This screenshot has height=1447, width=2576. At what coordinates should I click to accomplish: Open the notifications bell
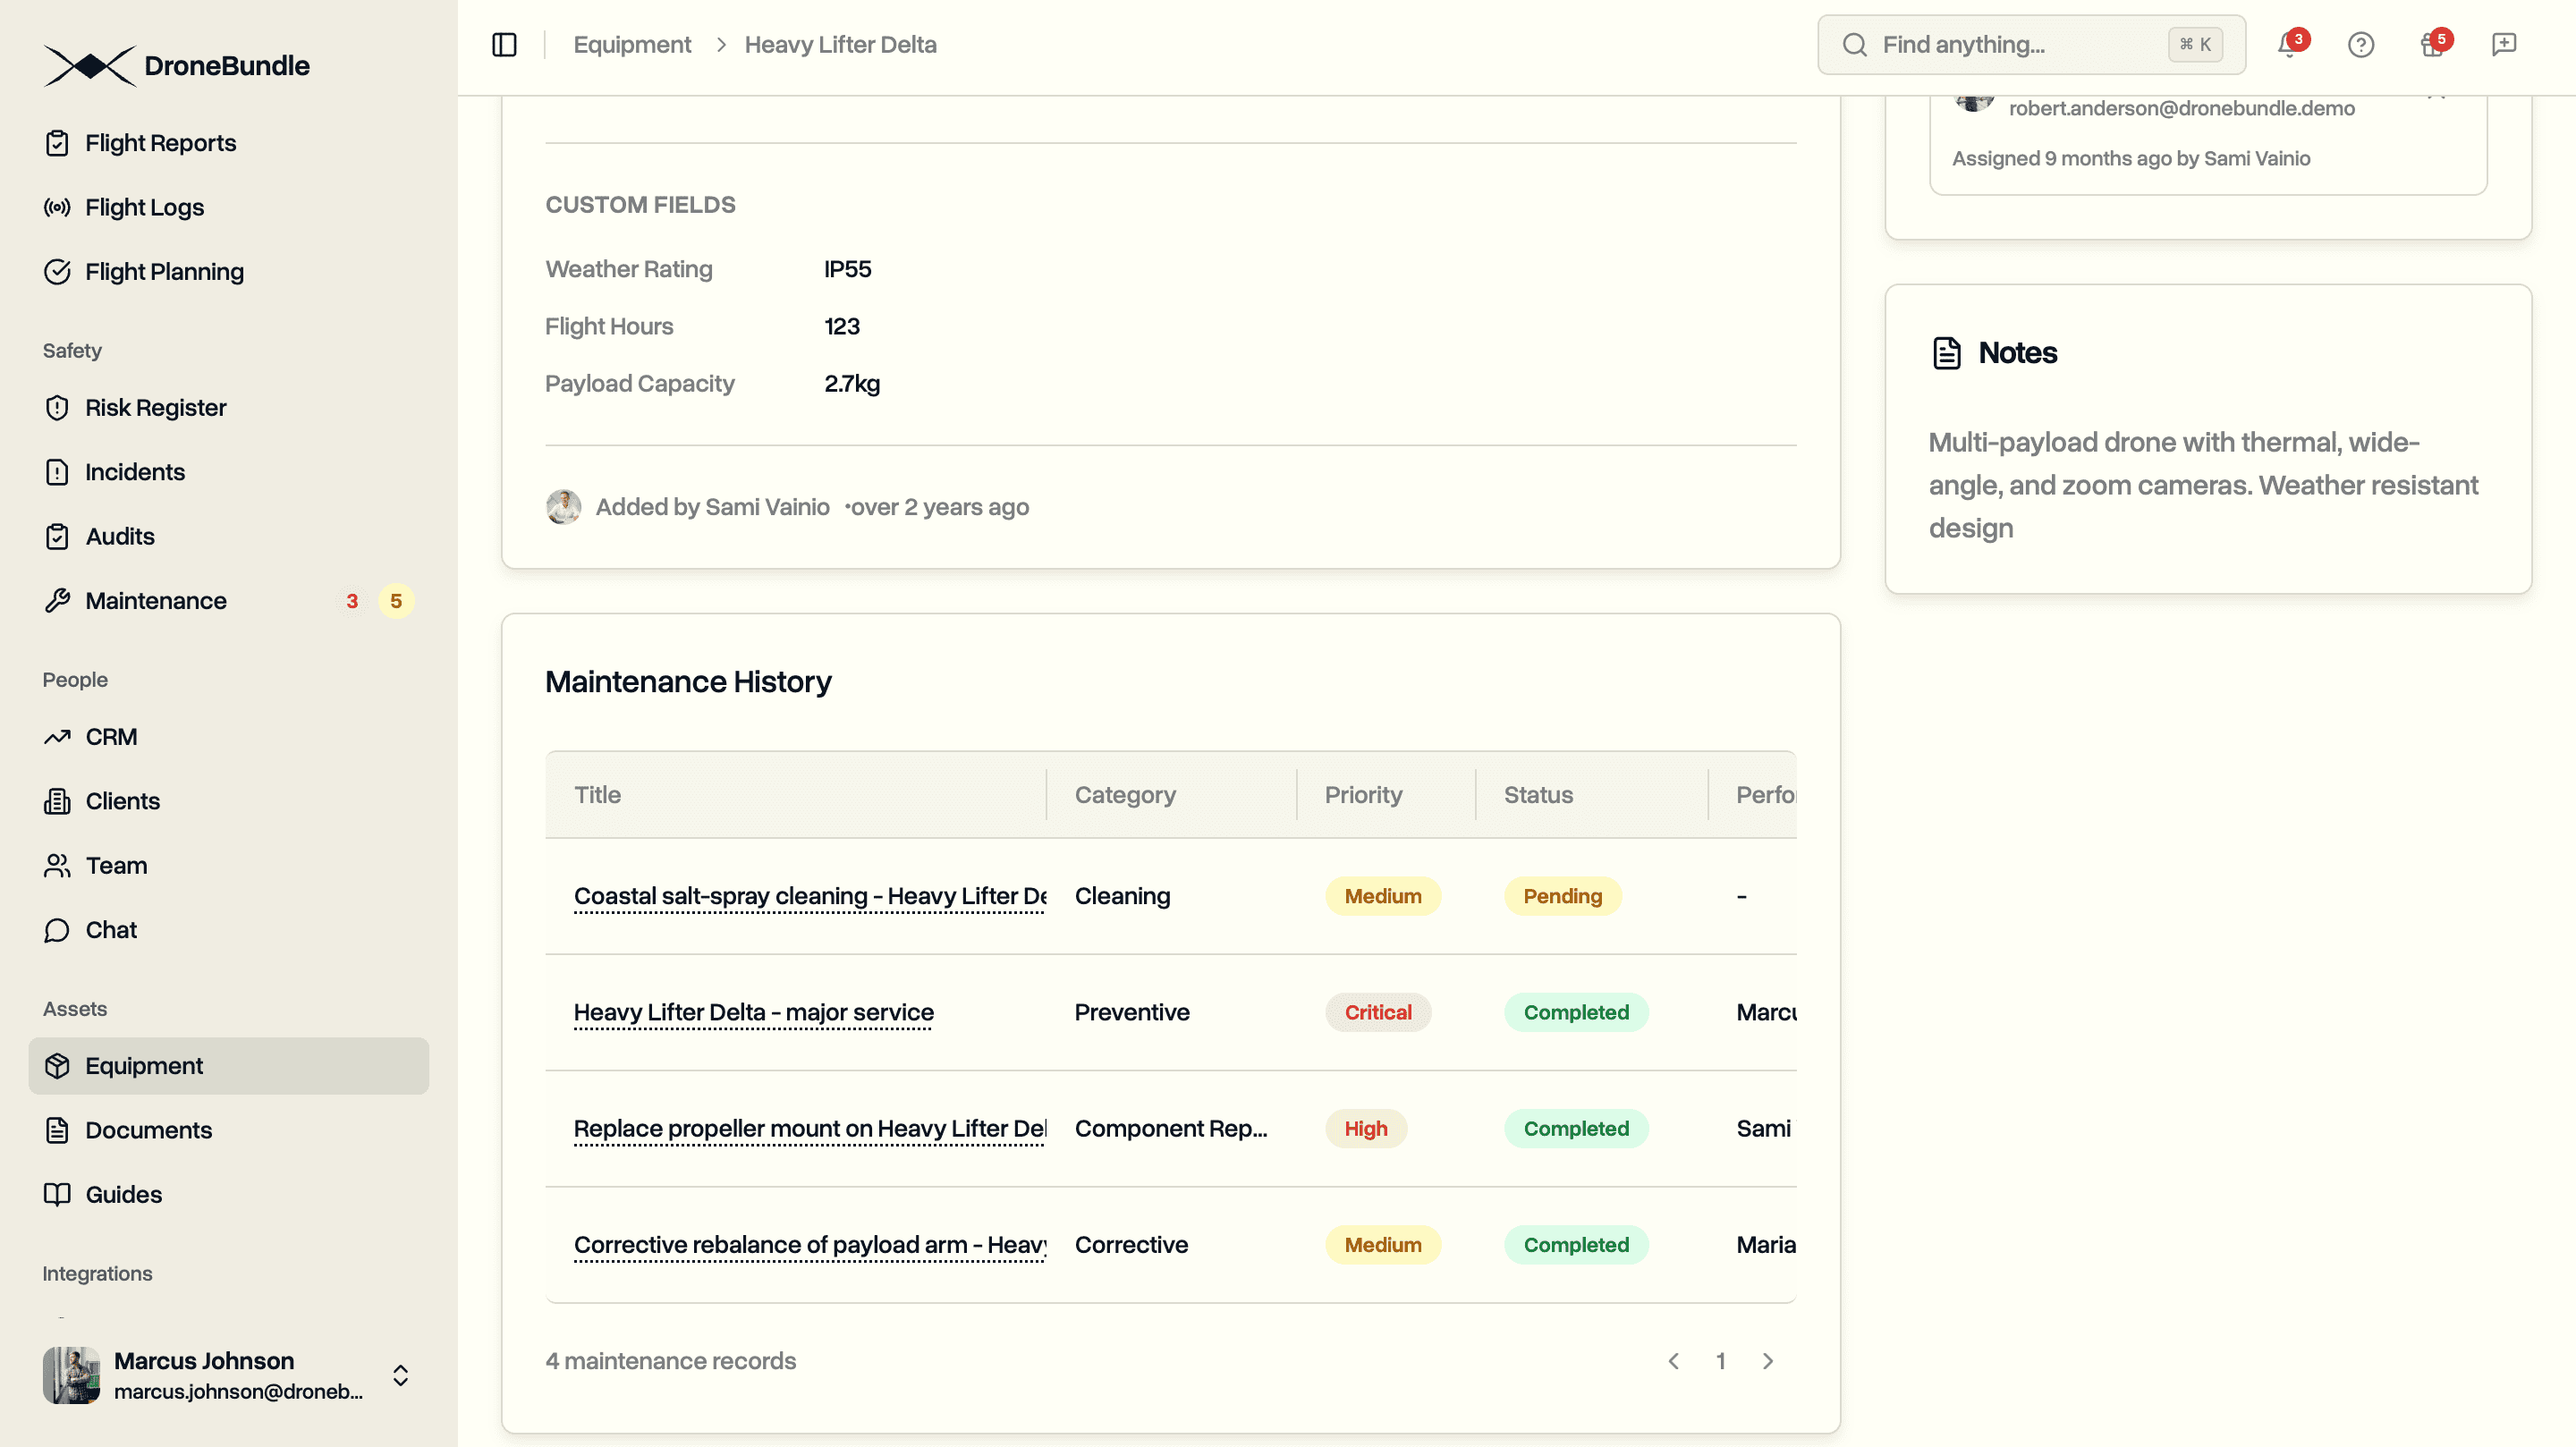coord(2289,45)
